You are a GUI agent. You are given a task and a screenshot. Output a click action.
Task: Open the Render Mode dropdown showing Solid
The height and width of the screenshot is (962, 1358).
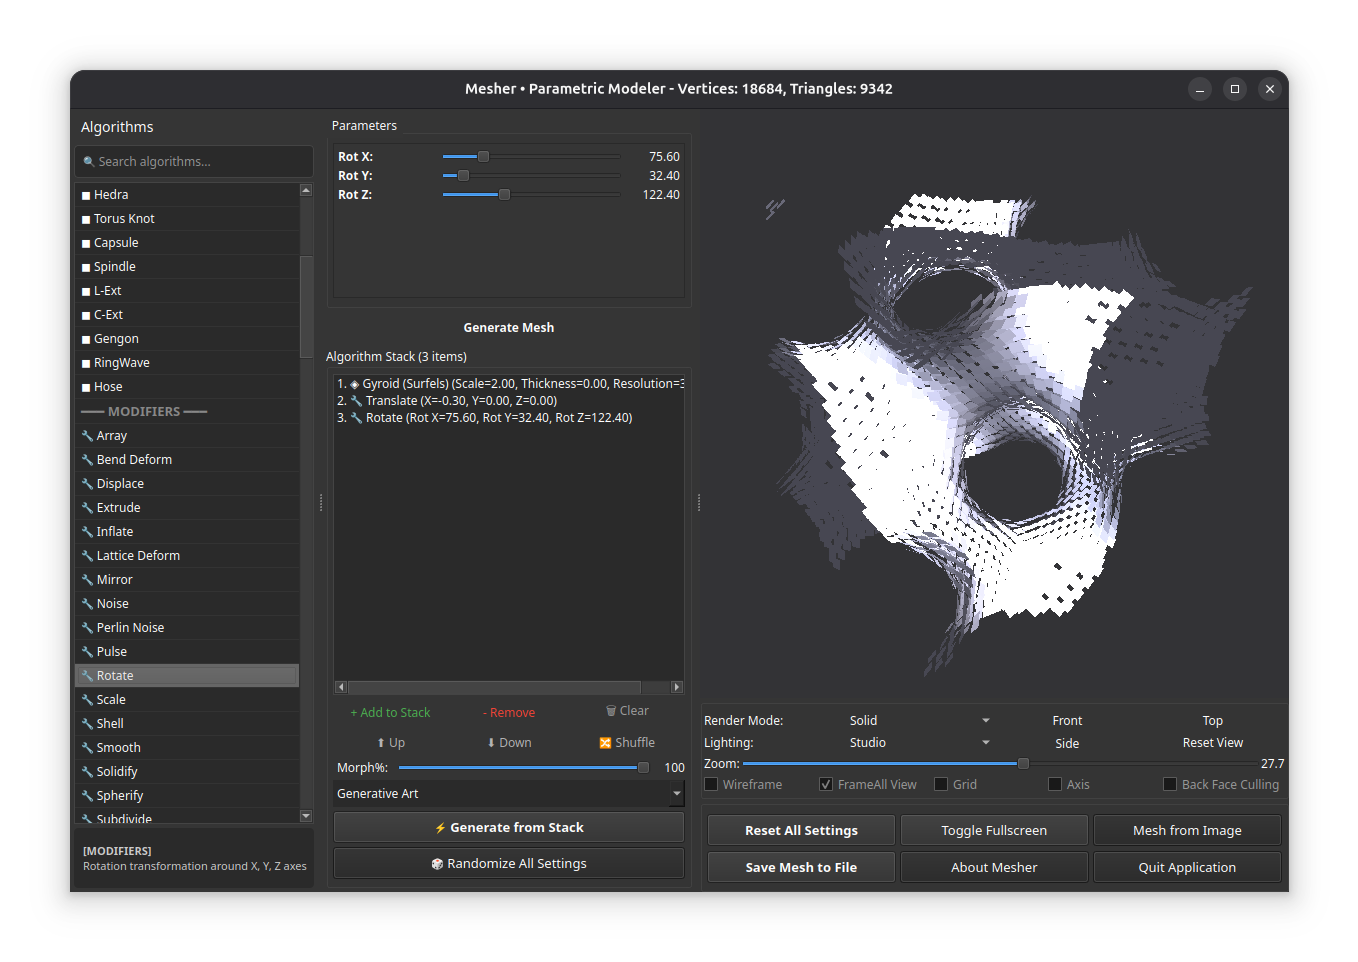click(916, 720)
